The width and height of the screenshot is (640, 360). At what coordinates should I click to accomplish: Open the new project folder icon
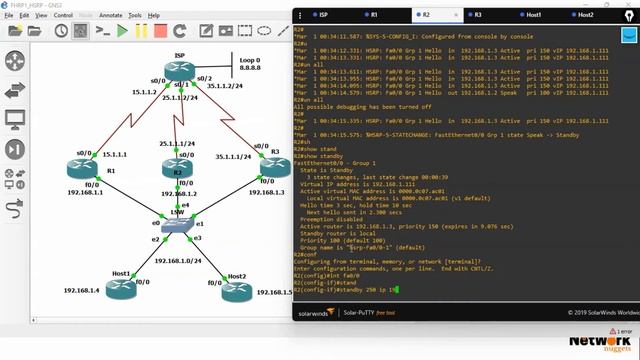[x=15, y=31]
